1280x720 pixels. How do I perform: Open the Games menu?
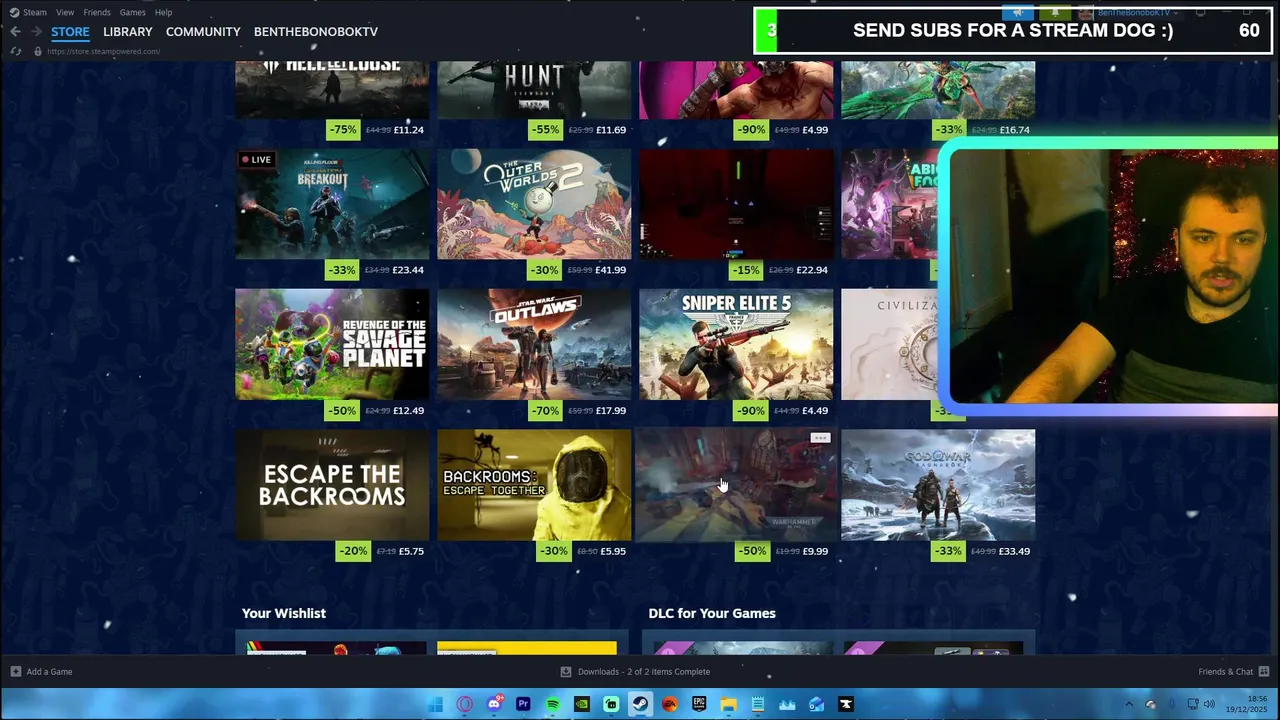pyautogui.click(x=132, y=12)
